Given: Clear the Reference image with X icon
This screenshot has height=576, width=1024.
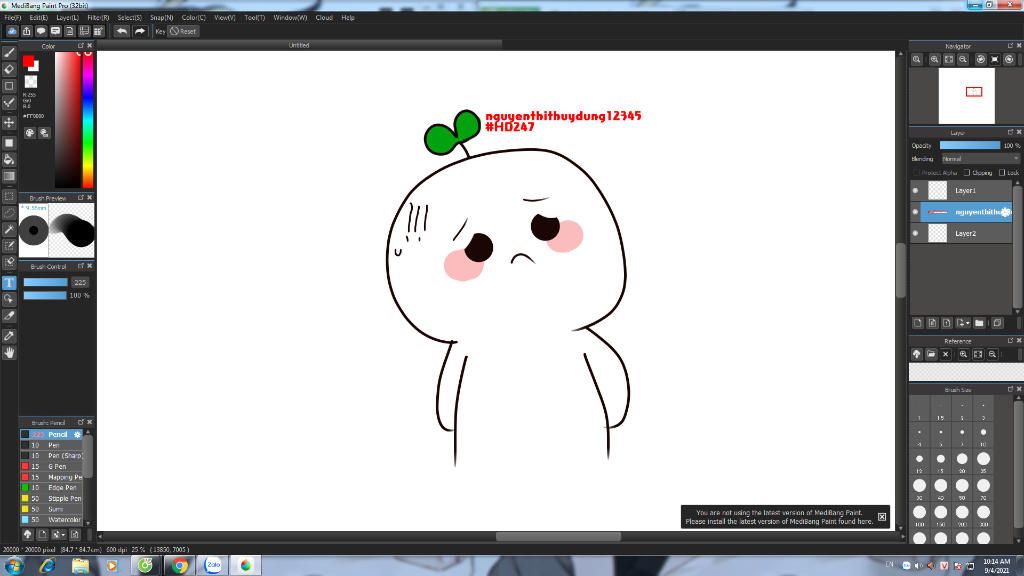Looking at the screenshot, I should pyautogui.click(x=946, y=354).
